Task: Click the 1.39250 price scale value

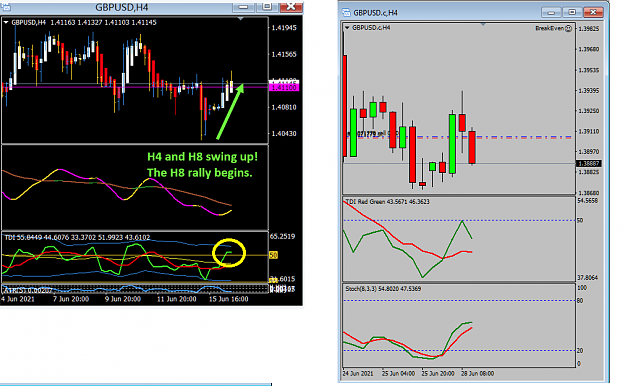Action: (x=589, y=111)
